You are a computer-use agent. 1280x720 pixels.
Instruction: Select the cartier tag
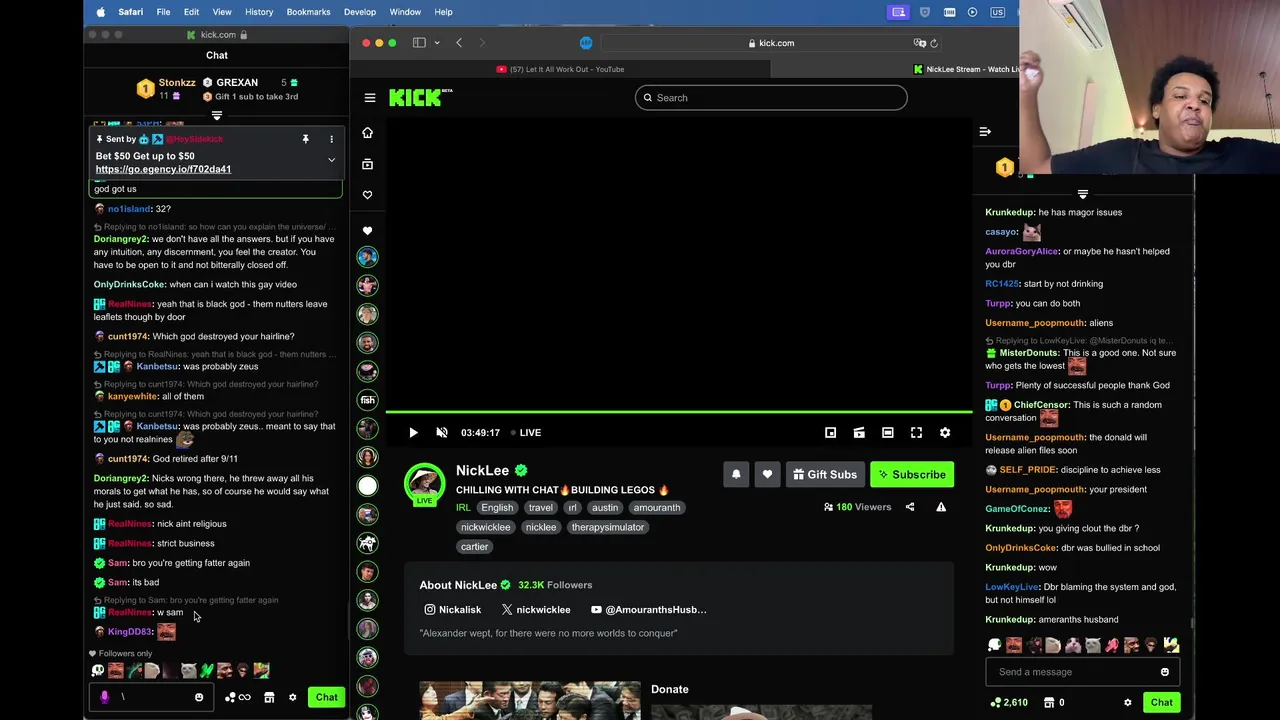pos(475,547)
